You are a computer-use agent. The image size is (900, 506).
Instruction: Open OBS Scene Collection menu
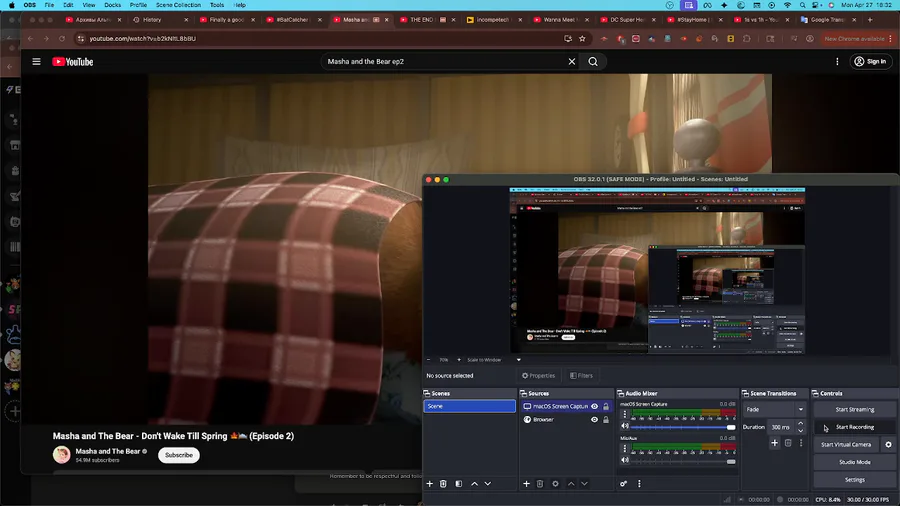(179, 5)
